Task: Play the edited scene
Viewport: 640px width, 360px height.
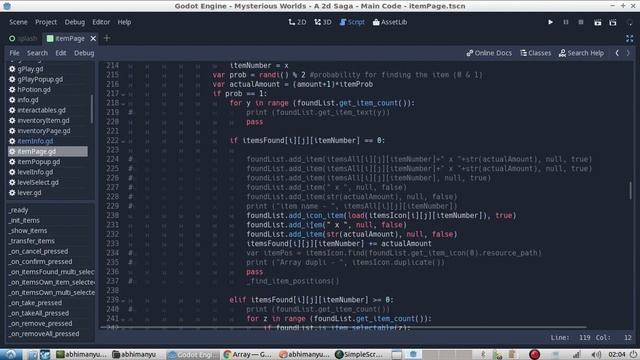Action: [598, 22]
